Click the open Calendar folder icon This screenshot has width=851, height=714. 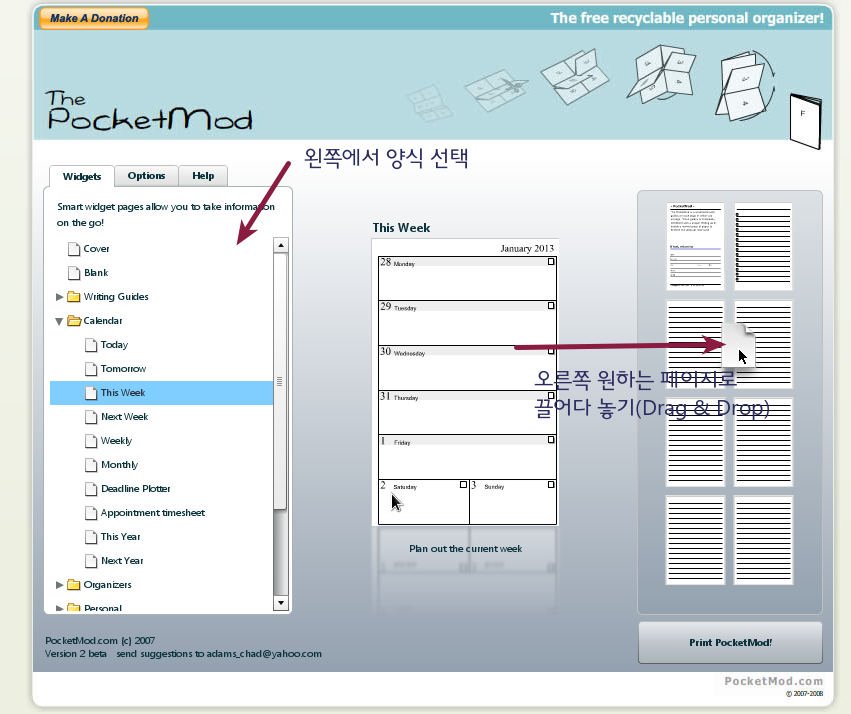click(74, 321)
